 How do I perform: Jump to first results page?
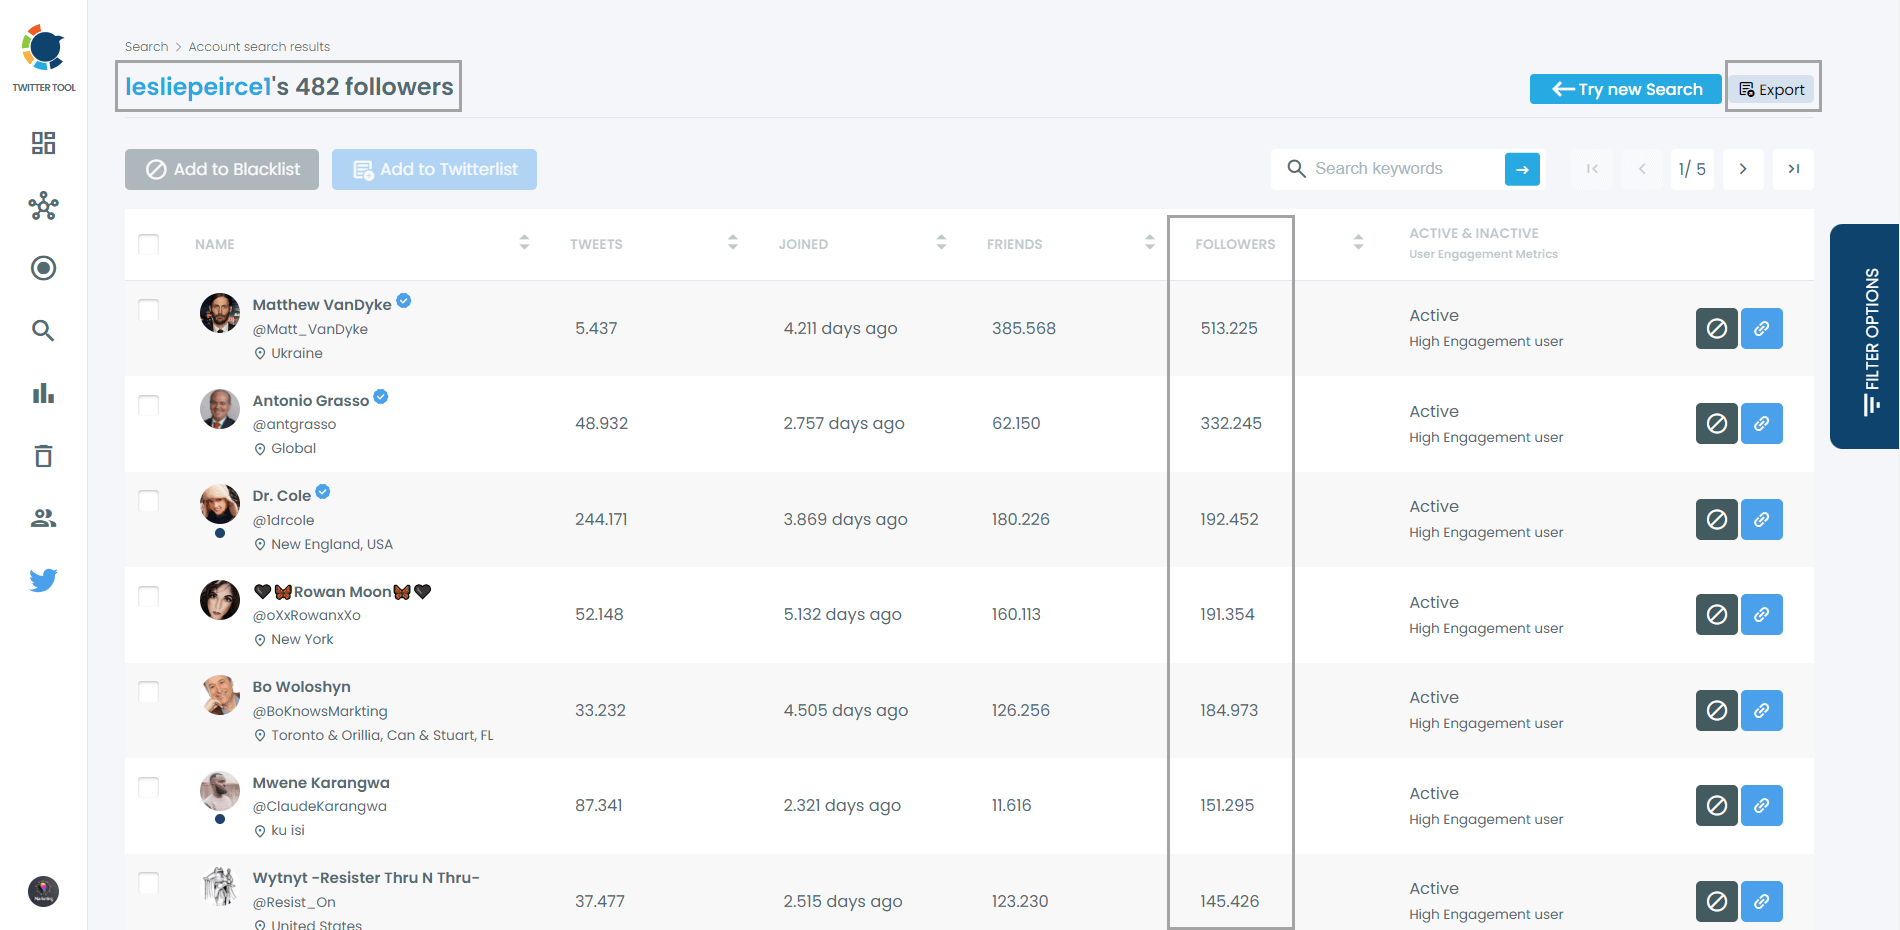pos(1592,169)
